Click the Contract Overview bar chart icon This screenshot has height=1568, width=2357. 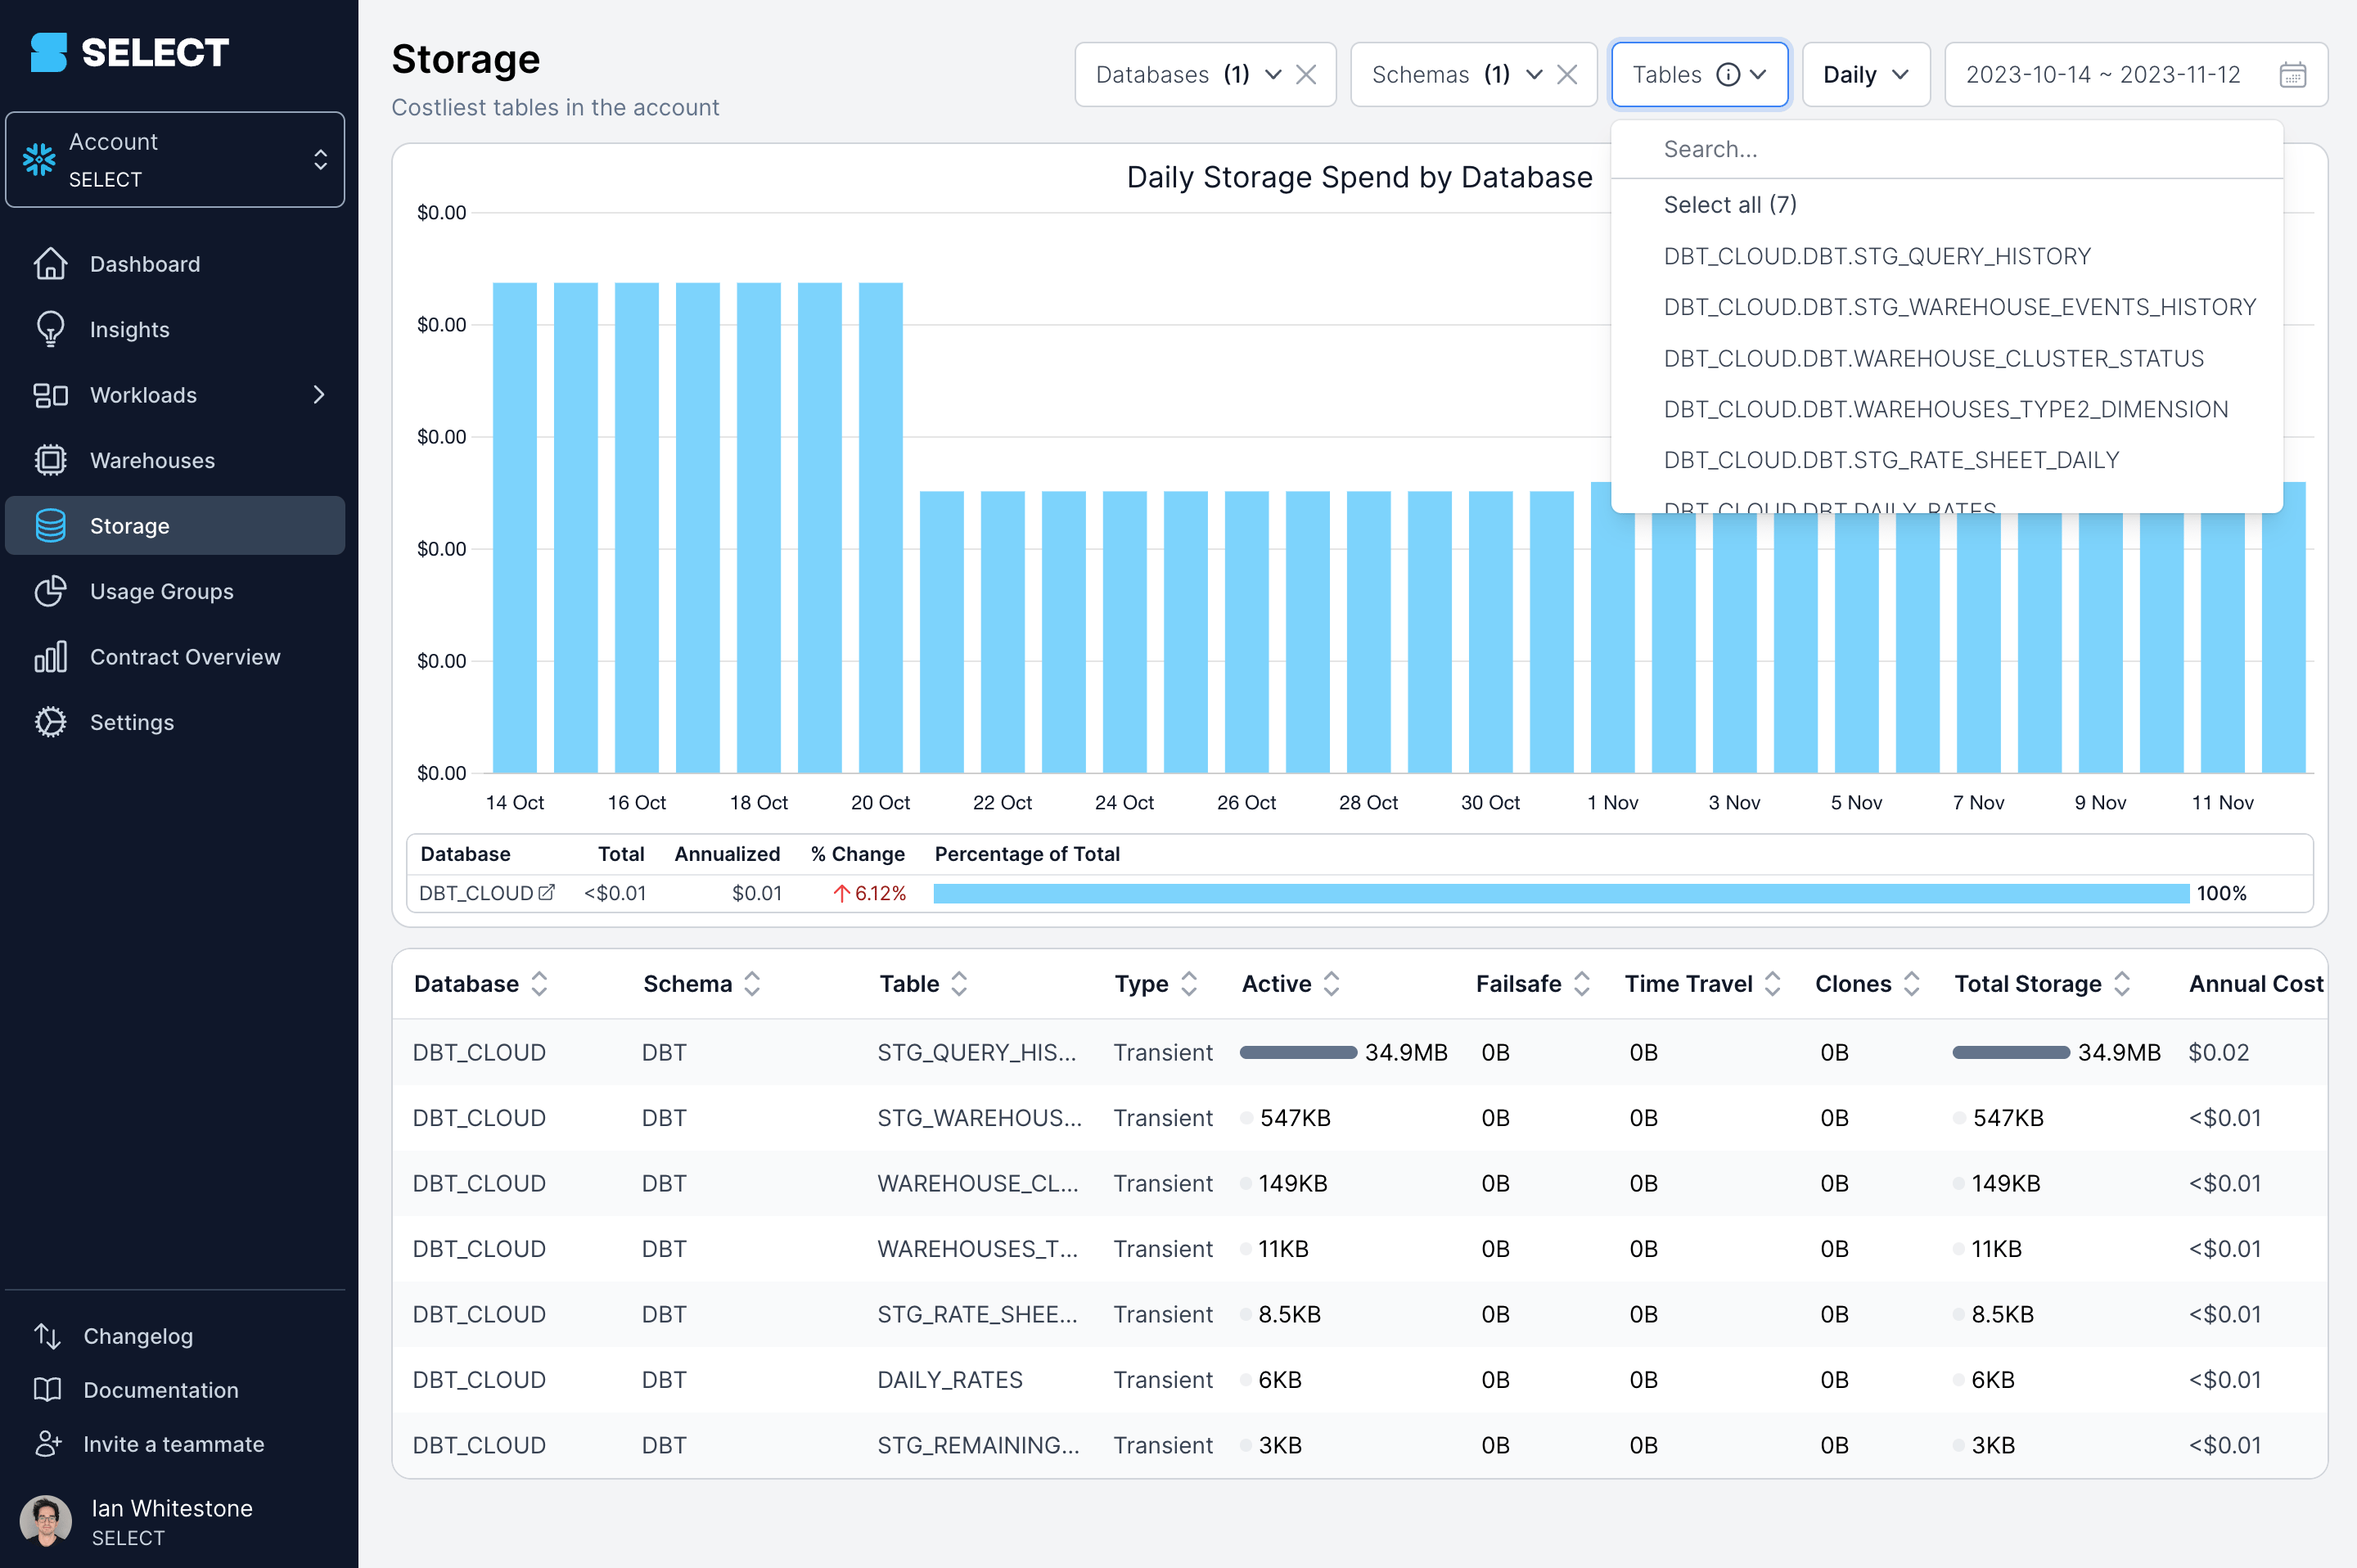50,657
